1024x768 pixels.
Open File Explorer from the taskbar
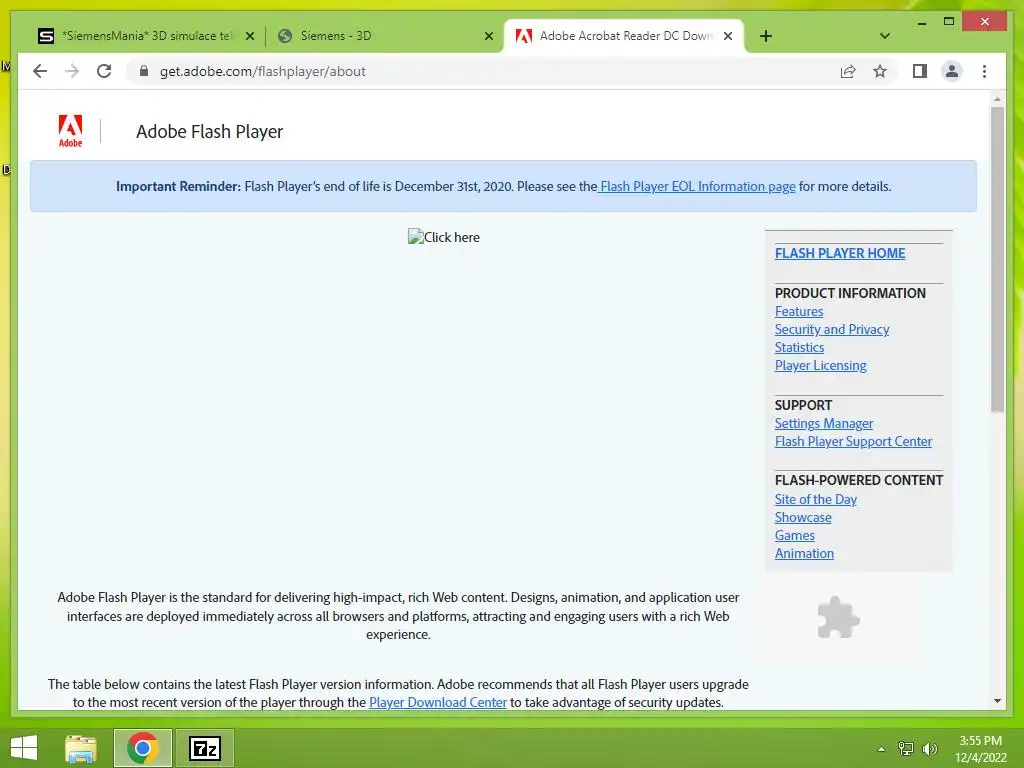pos(81,748)
